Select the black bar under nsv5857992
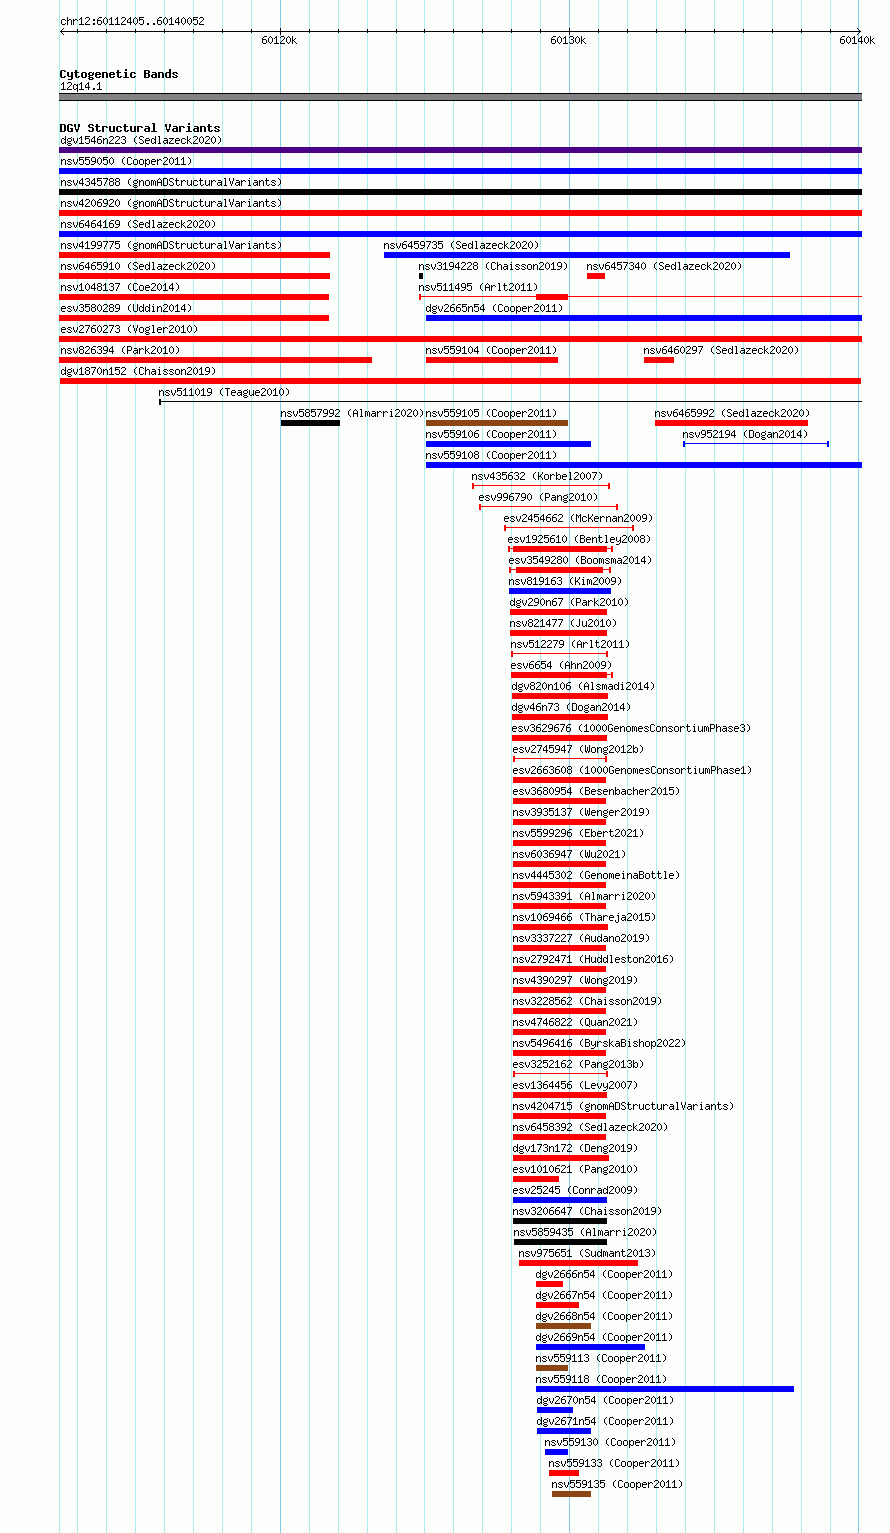Image resolution: width=890 pixels, height=1533 pixels. [x=310, y=423]
